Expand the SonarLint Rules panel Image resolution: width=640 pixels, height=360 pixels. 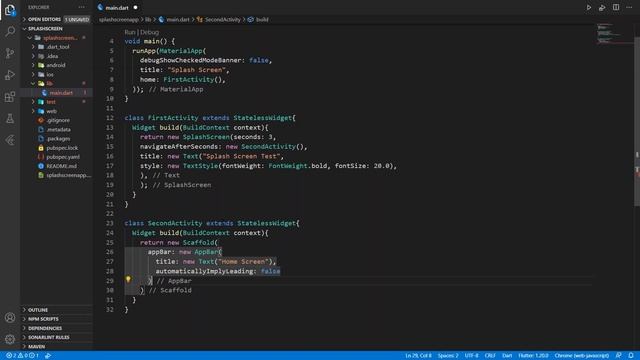(57, 337)
